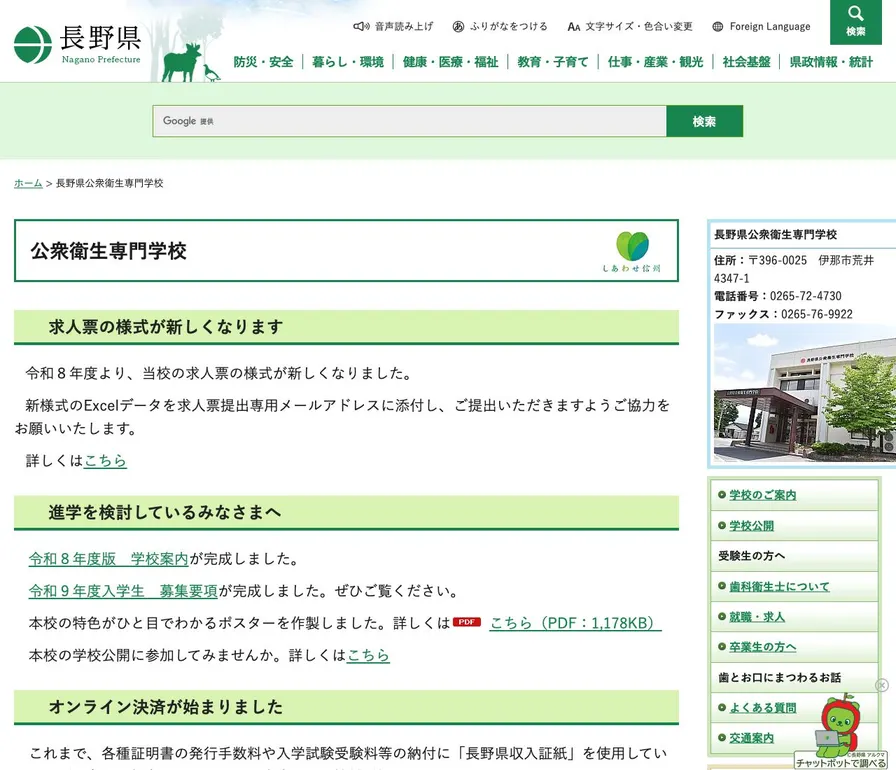Click 求人票の様式が新しくなります heading
Viewport: 896px width, 770px height.
(x=166, y=327)
